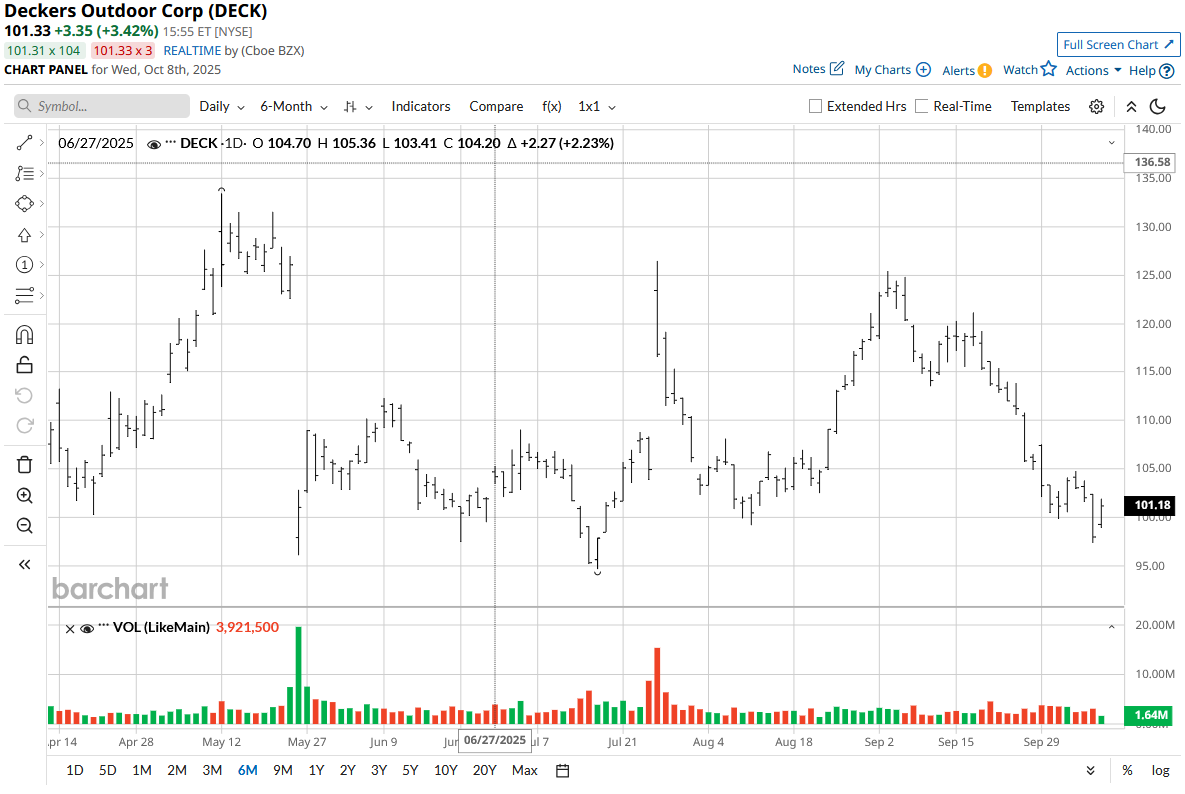Open the 1x1 grid layout dropdown
This screenshot has width=1185, height=794.
[597, 107]
